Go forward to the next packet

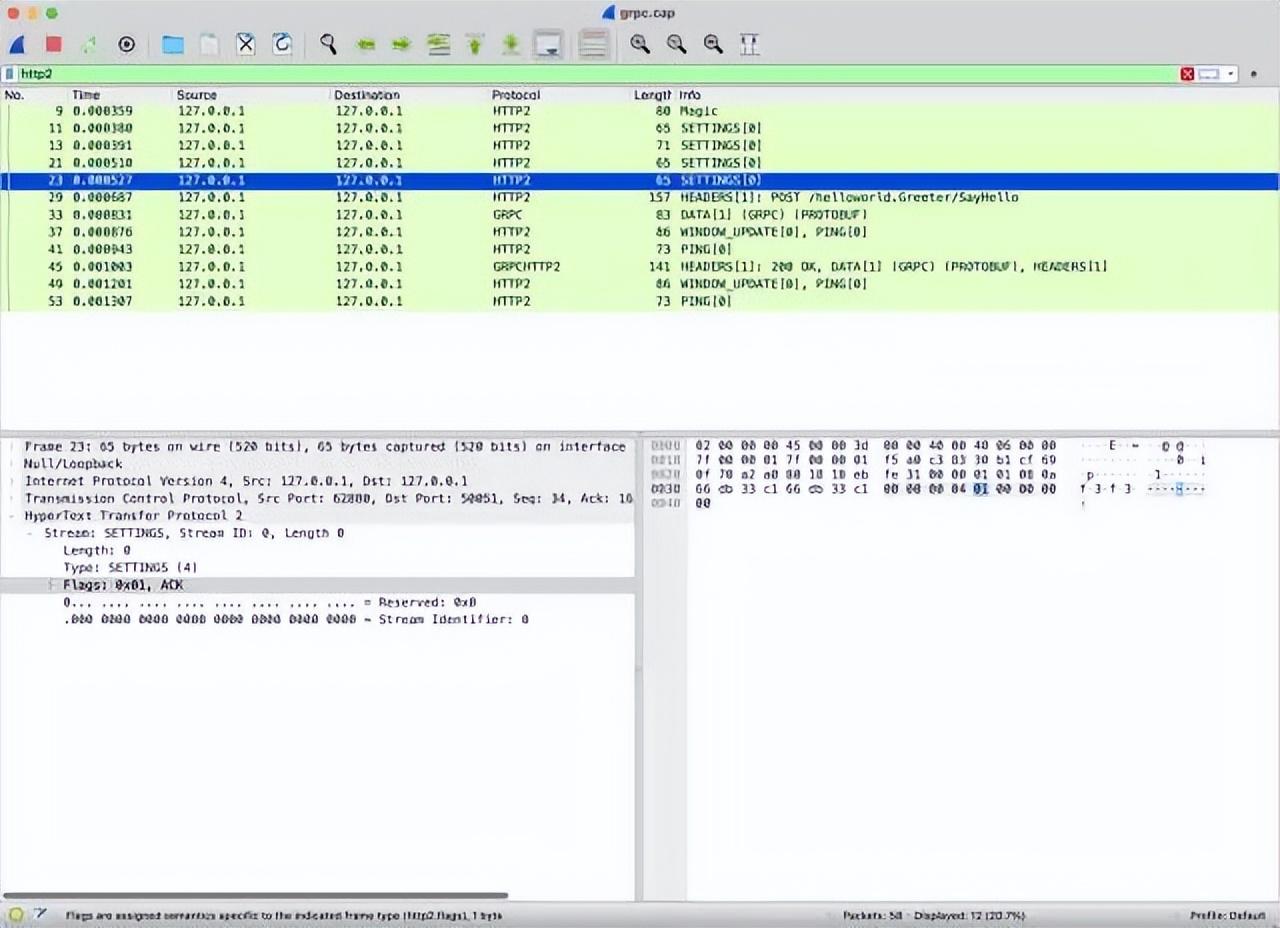pos(401,44)
